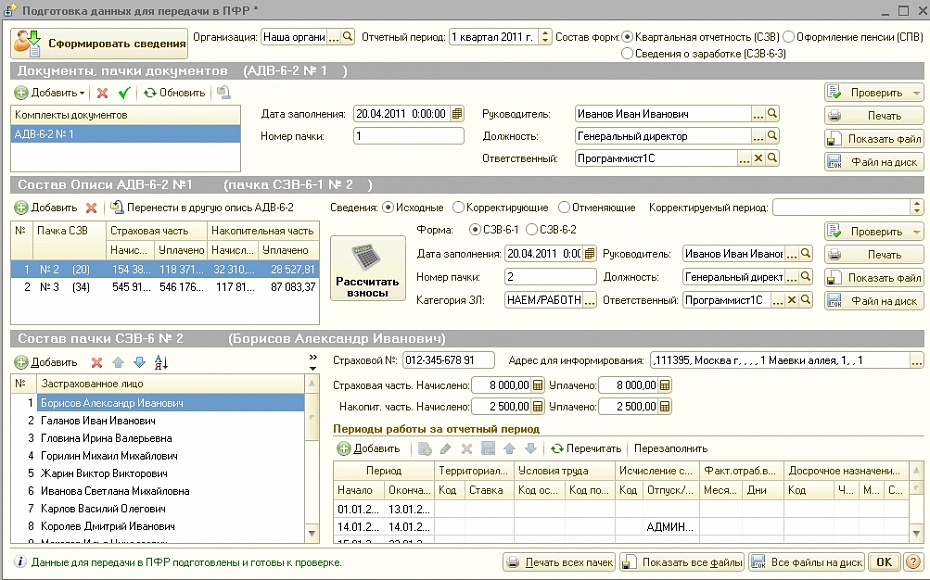
Task: Add a pack to Состав Описи АДВ-6-2
Action: pyautogui.click(x=46, y=208)
